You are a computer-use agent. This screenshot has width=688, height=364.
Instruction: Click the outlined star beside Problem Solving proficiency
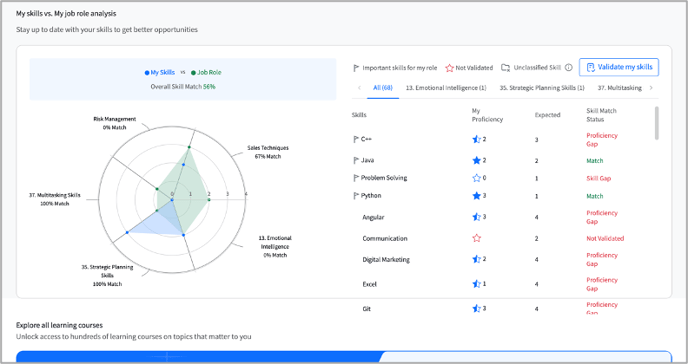[477, 178]
